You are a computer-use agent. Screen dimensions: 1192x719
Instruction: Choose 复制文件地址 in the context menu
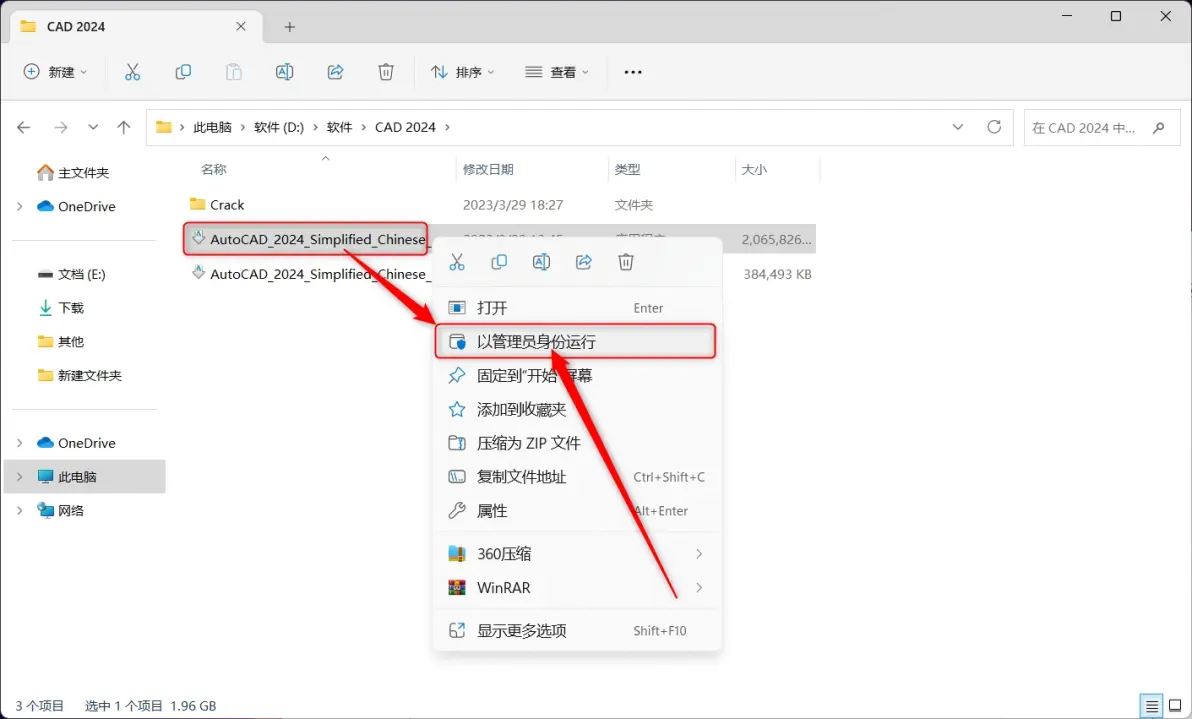click(577, 477)
